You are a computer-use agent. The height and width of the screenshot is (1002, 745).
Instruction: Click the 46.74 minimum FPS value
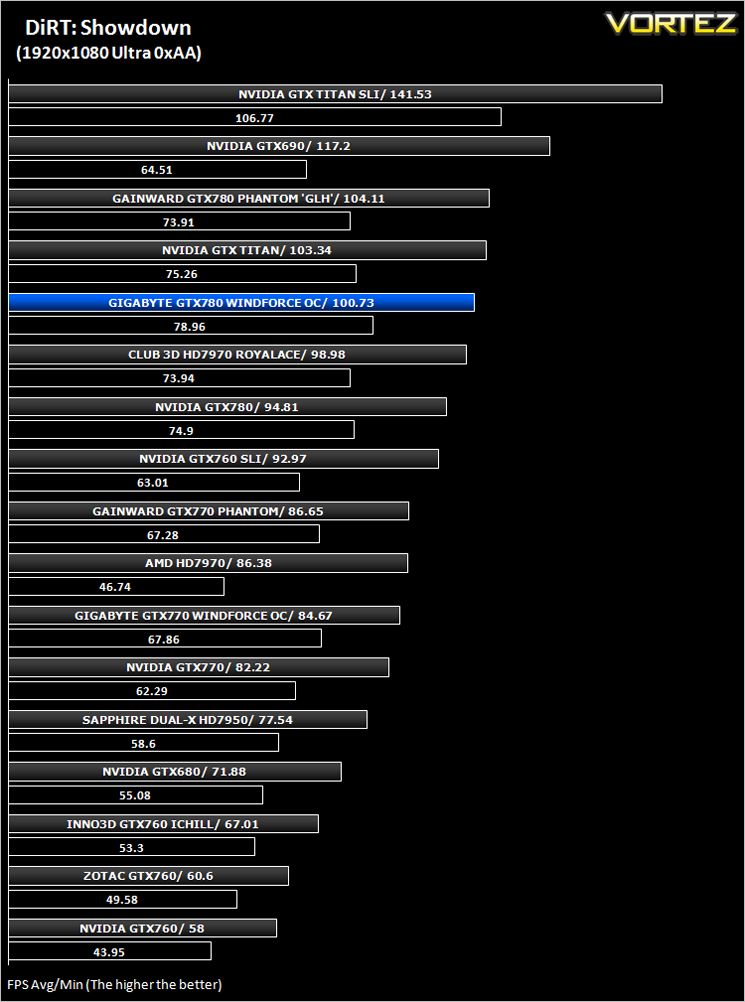(x=115, y=587)
